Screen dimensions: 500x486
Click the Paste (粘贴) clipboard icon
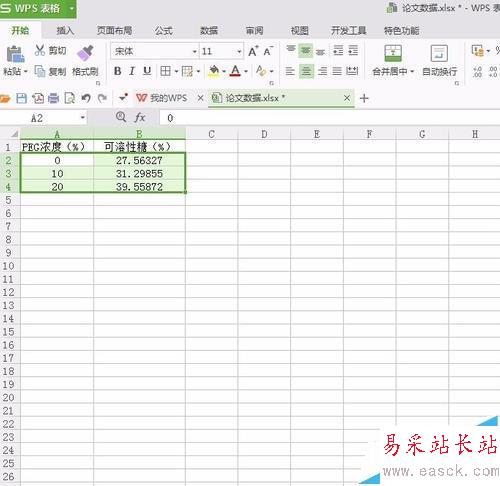15,54
